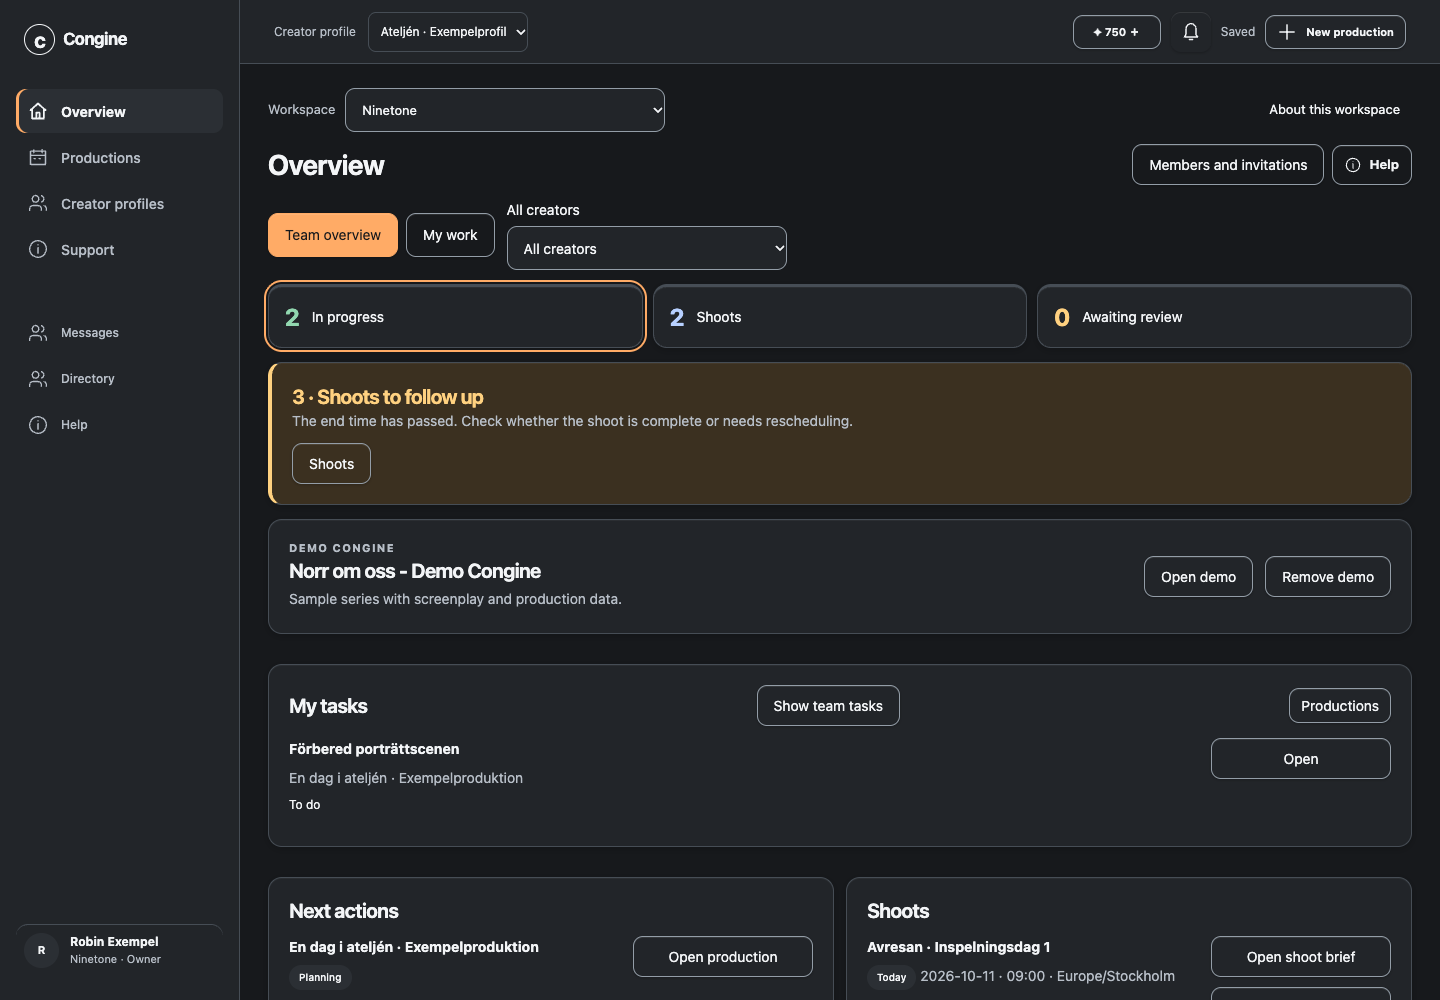Open Members and invitations
1440x1000 pixels.
[1228, 165]
